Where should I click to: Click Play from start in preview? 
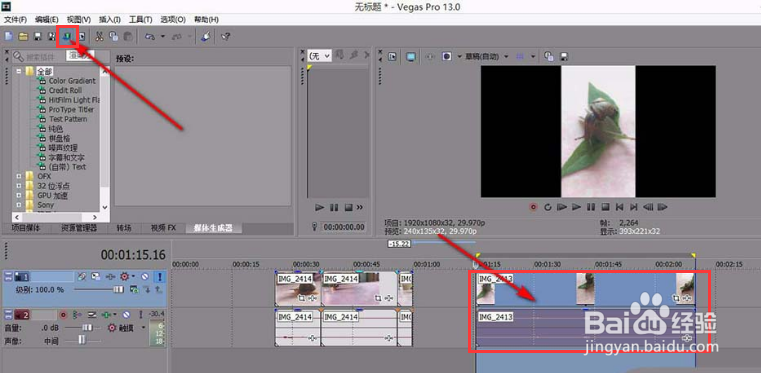562,207
